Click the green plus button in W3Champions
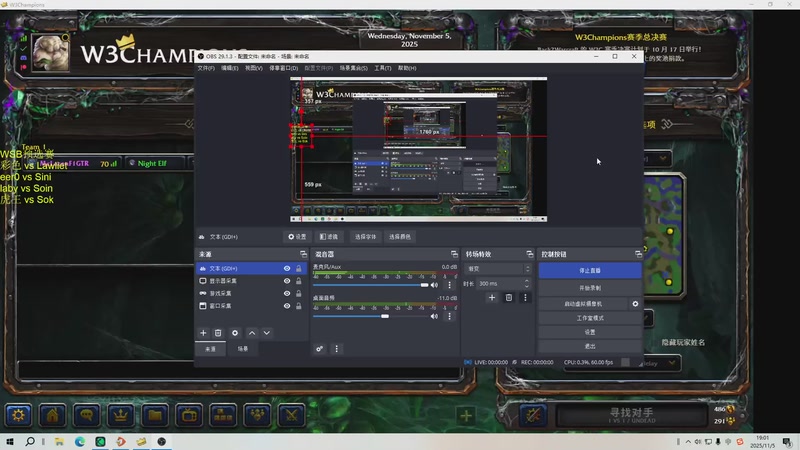Screen dimensions: 800x450 [x=466, y=416]
